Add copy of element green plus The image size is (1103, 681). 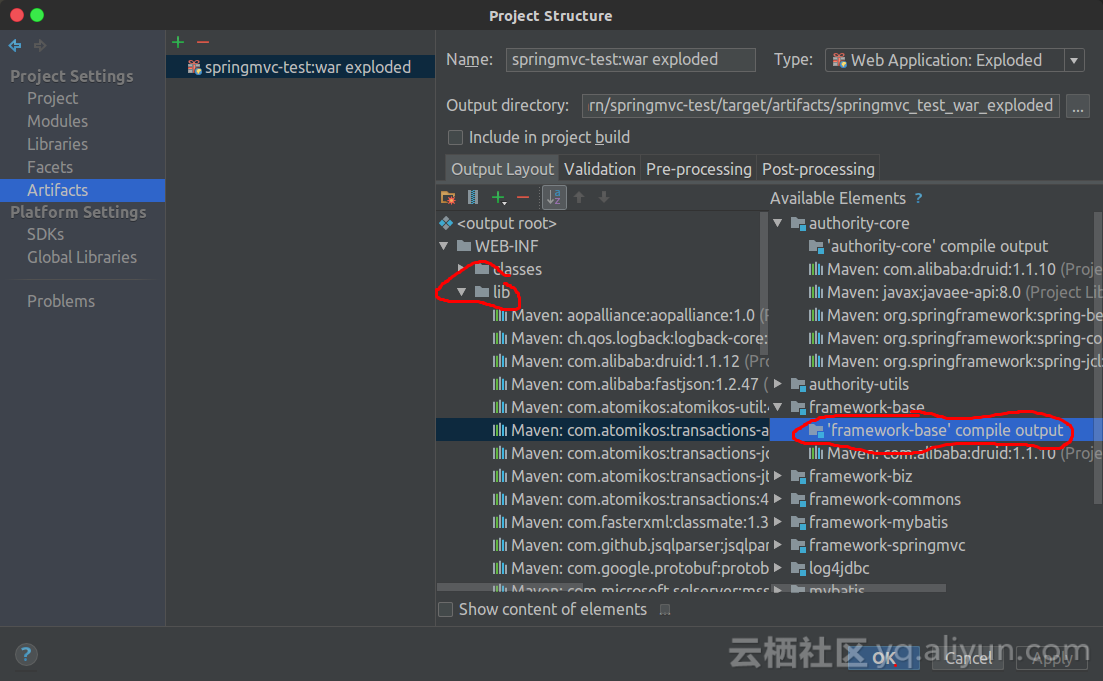pos(499,198)
